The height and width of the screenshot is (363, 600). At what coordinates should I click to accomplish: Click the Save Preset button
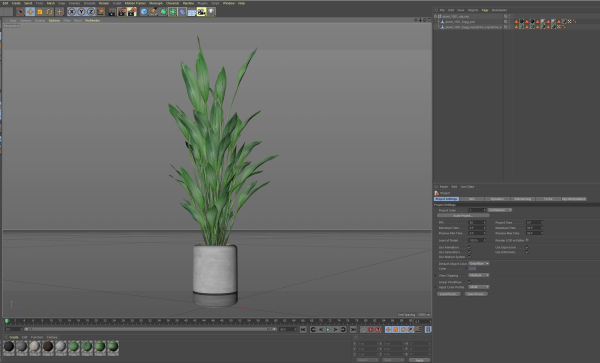[x=476, y=294]
